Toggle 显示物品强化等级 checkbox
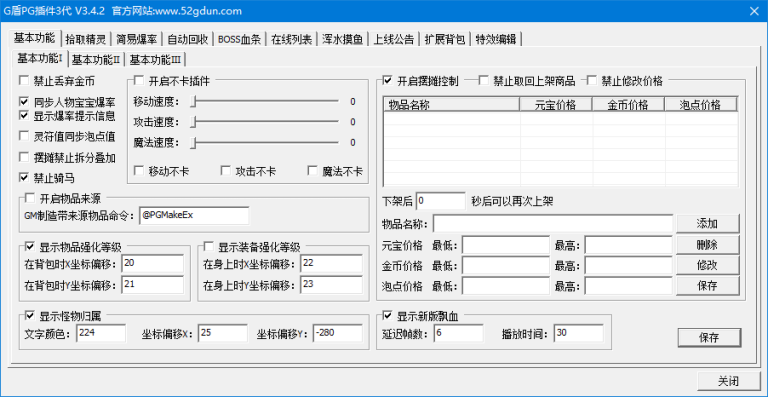This screenshot has width=768, height=397. [30, 246]
